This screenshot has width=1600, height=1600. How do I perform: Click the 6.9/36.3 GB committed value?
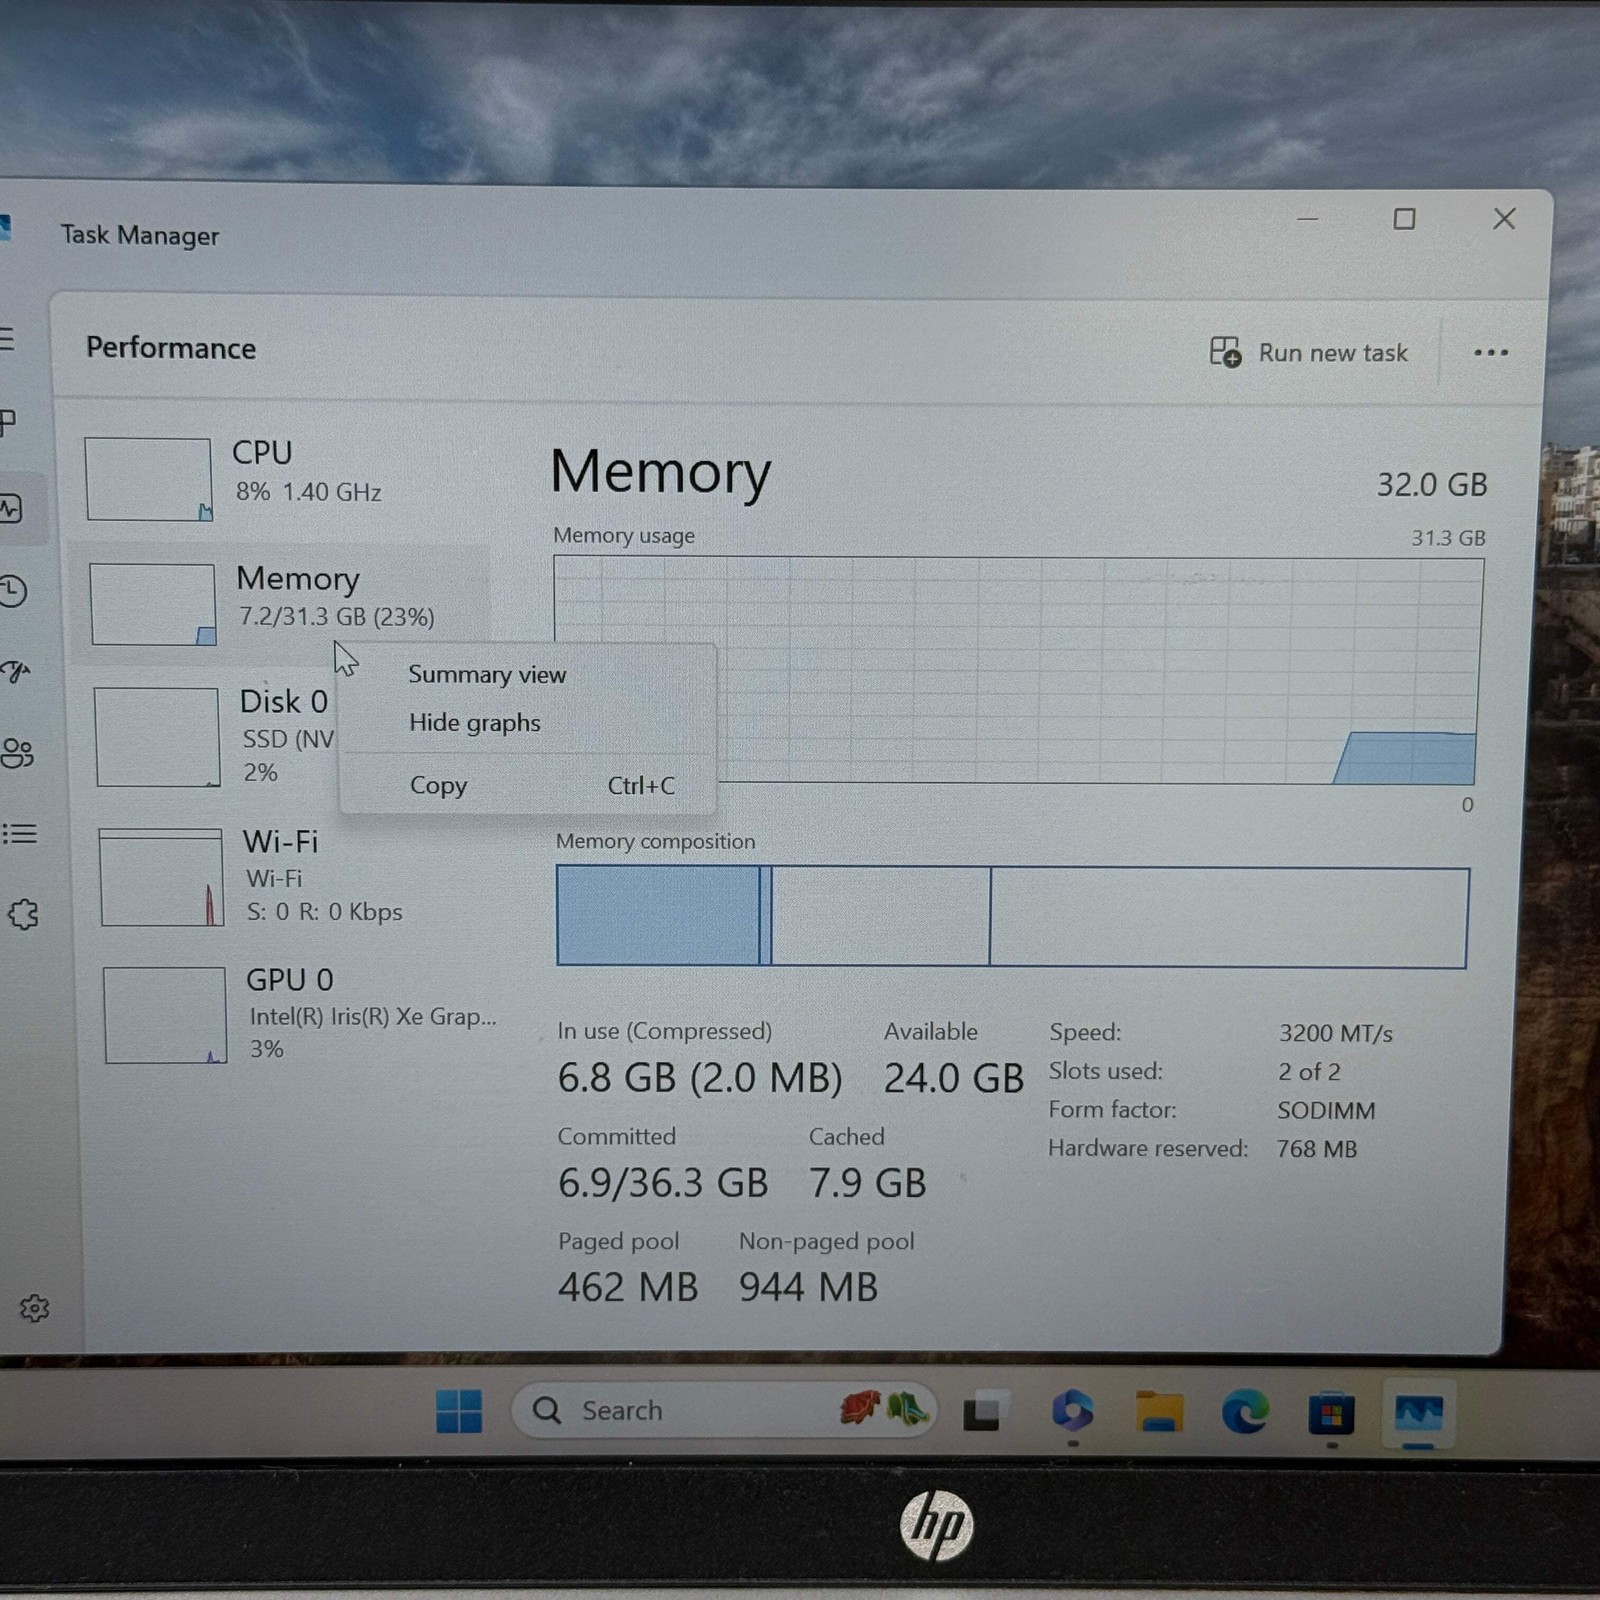[x=663, y=1183]
